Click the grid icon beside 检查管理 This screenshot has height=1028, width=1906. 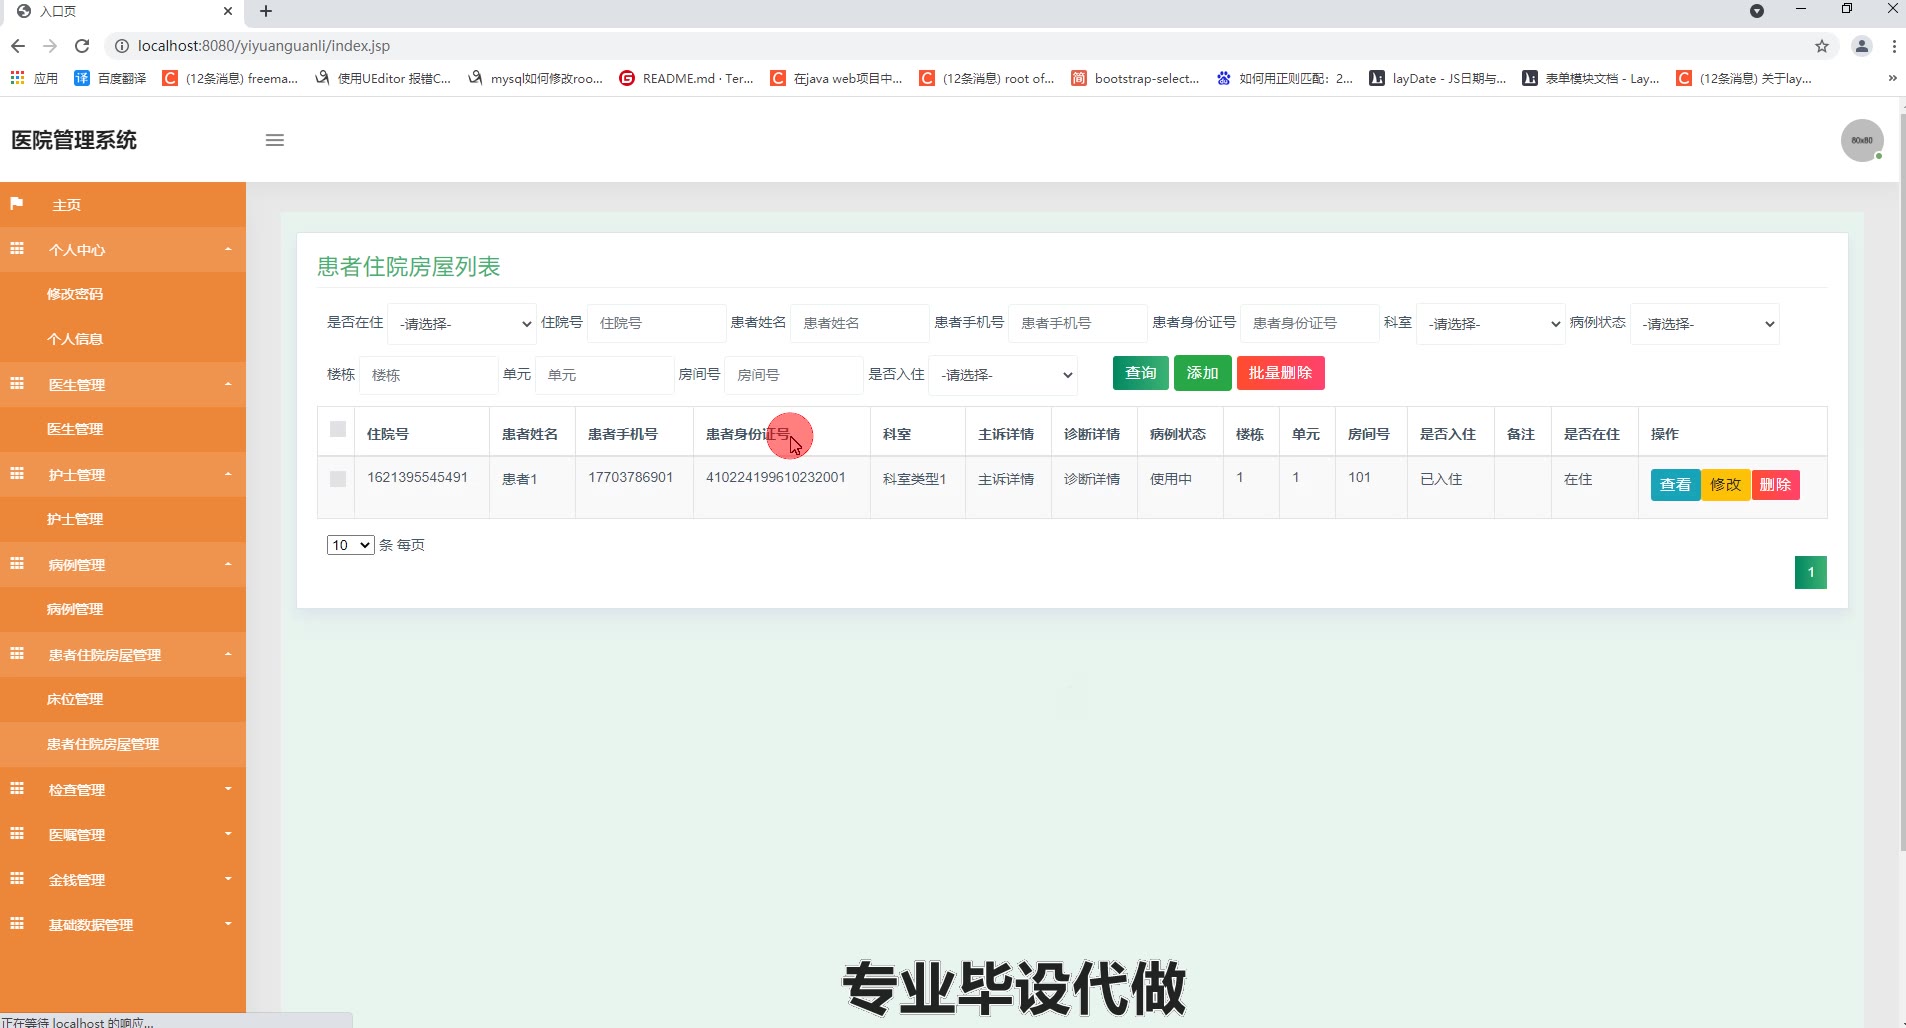(x=17, y=789)
